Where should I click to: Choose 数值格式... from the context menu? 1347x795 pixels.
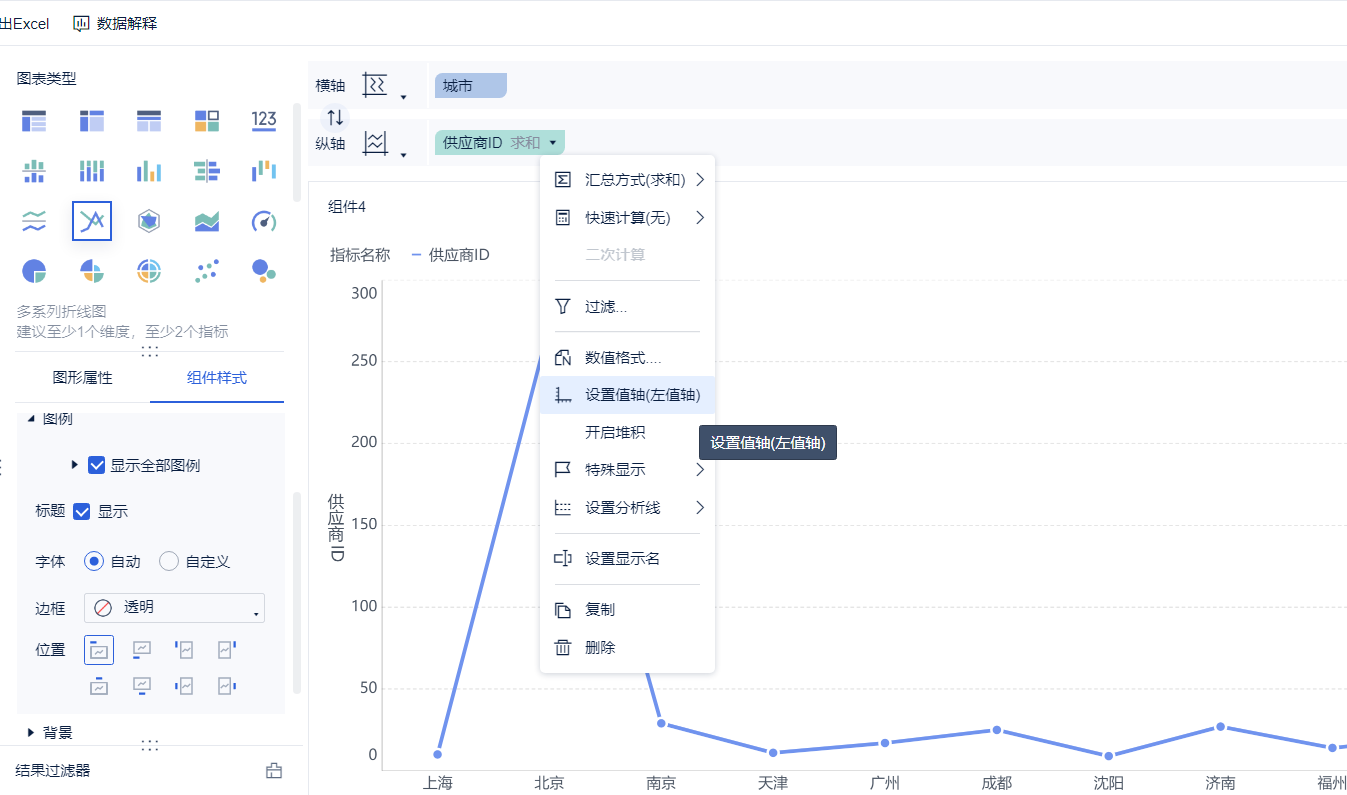627,357
